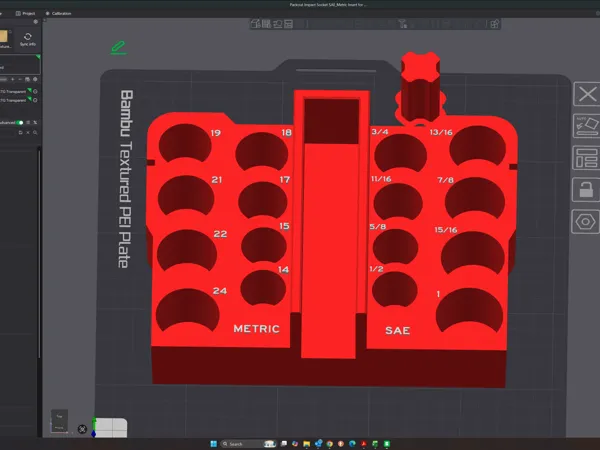Open the Calibration tab
Viewport: 600px width, 450px height.
click(x=59, y=13)
